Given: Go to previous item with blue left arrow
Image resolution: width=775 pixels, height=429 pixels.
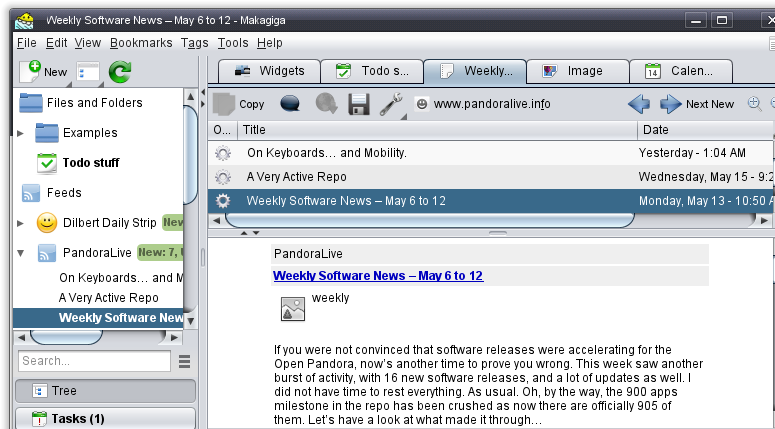Looking at the screenshot, I should pos(639,104).
